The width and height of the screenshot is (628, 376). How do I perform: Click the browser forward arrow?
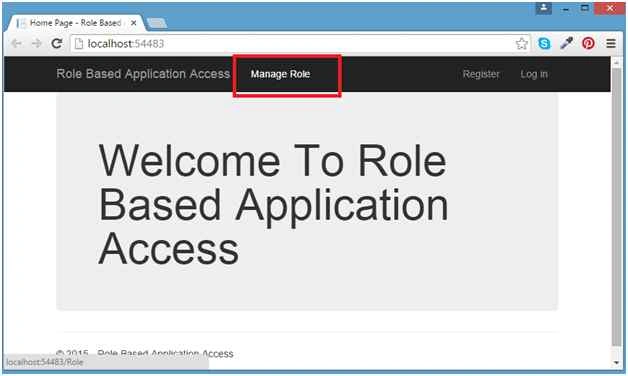coord(36,43)
